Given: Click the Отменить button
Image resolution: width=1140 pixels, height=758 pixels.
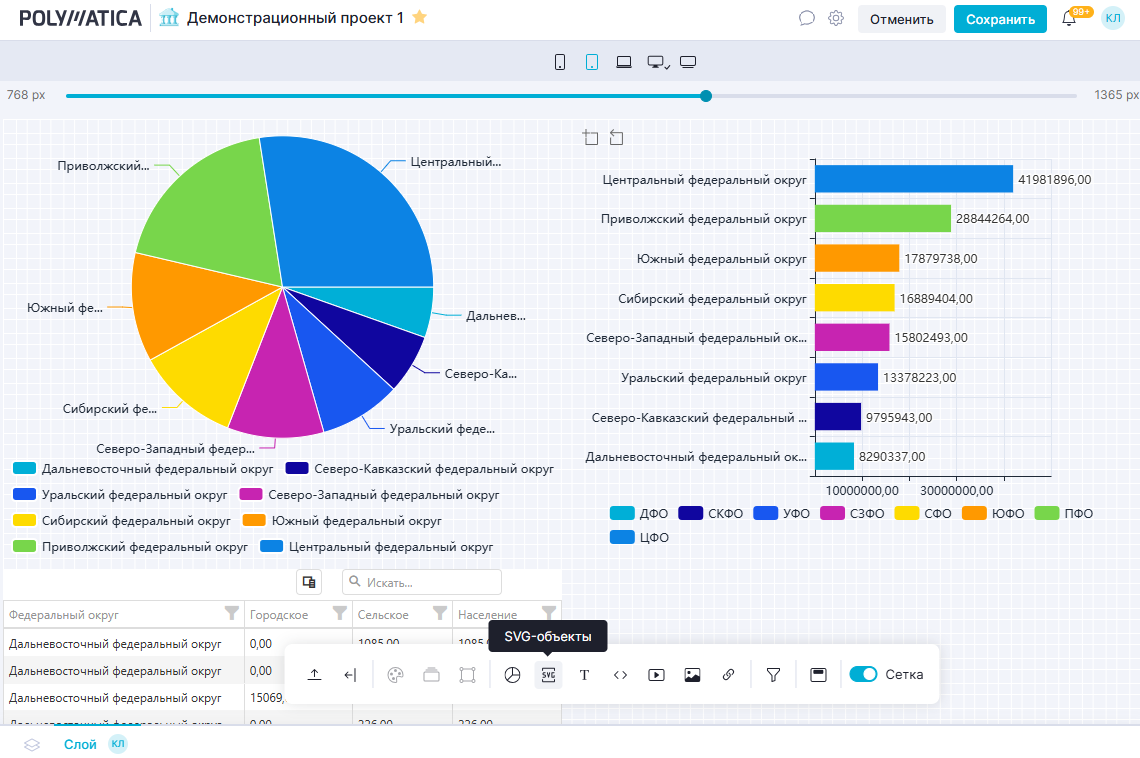Looking at the screenshot, I should pos(901,19).
